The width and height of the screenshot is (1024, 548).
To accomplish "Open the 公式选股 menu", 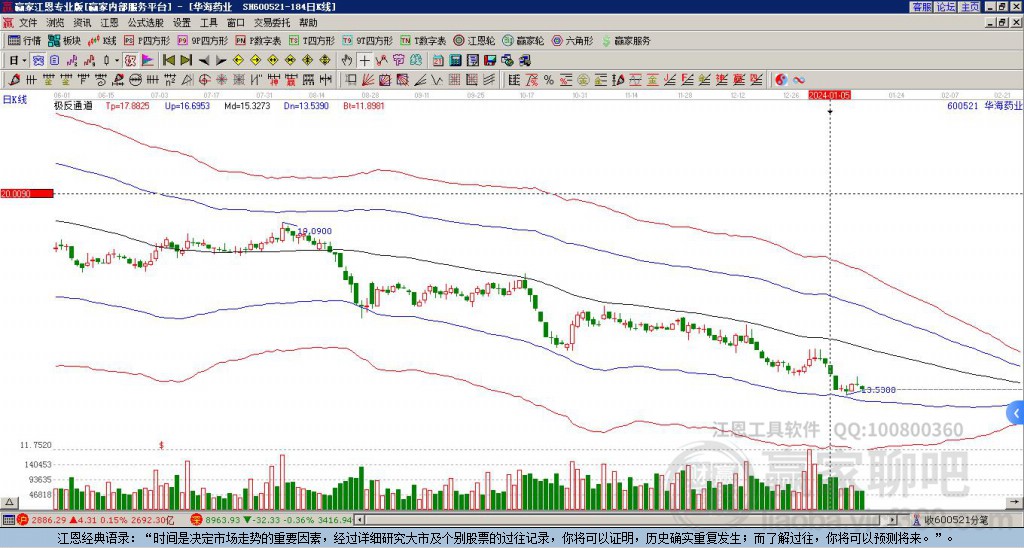I will (x=146, y=23).
